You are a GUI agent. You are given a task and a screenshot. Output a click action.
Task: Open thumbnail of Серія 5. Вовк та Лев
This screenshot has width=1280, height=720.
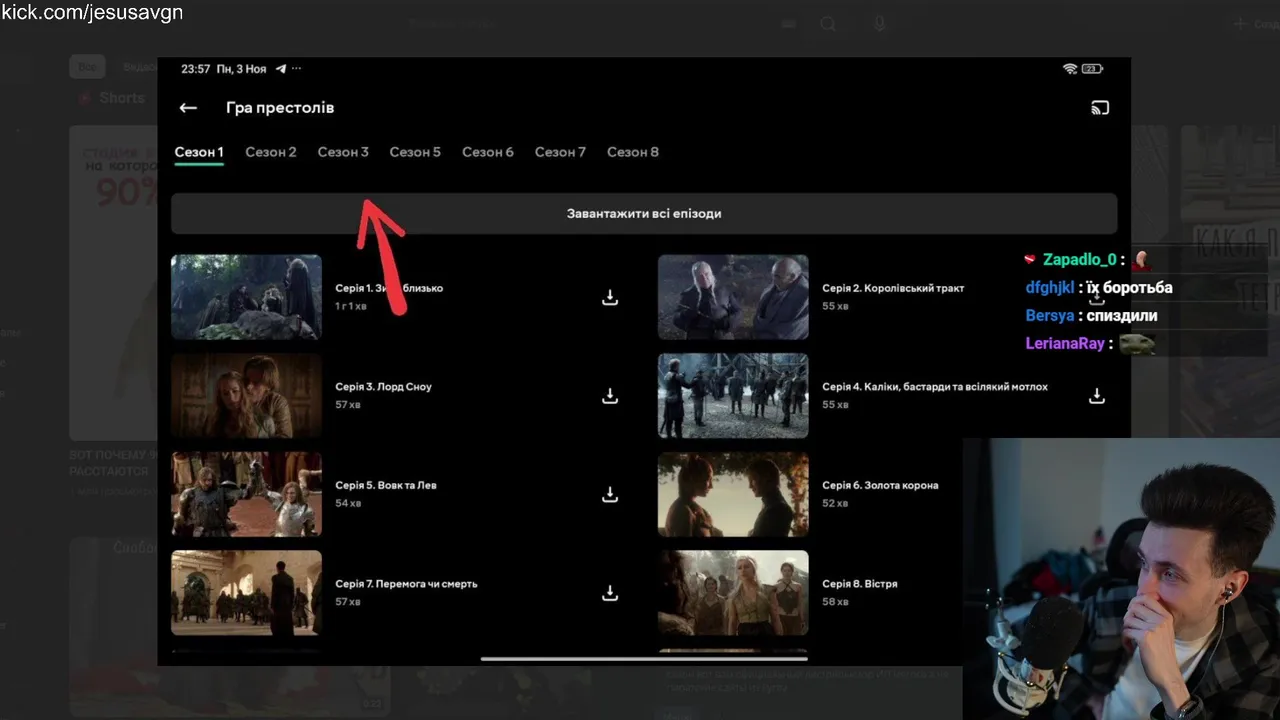[x=246, y=494]
